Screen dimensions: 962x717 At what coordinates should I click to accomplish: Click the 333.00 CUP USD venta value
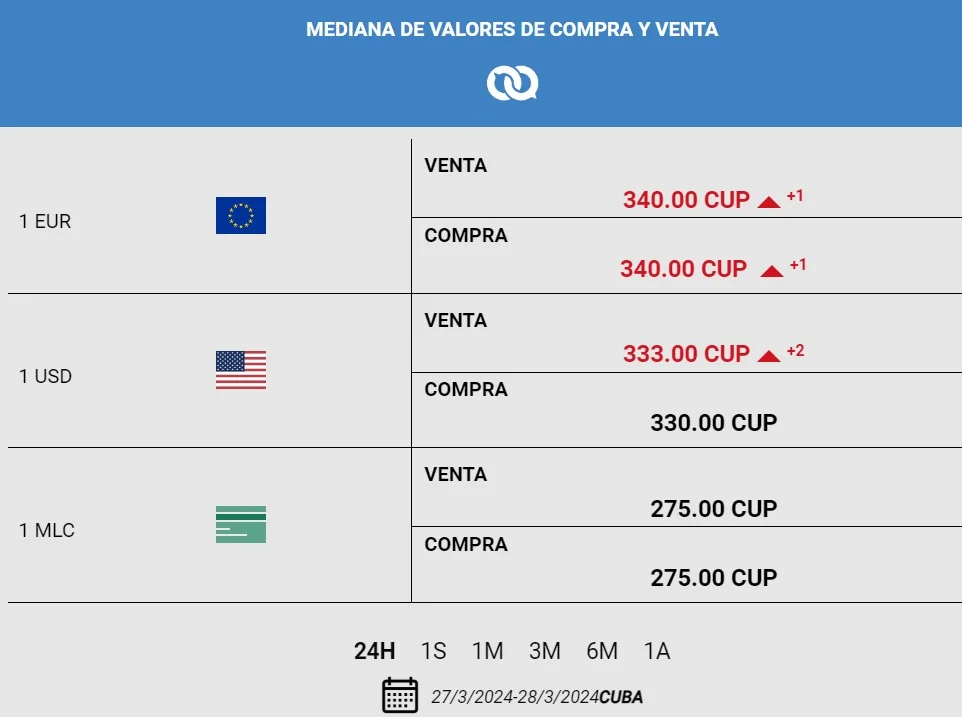[x=686, y=354]
